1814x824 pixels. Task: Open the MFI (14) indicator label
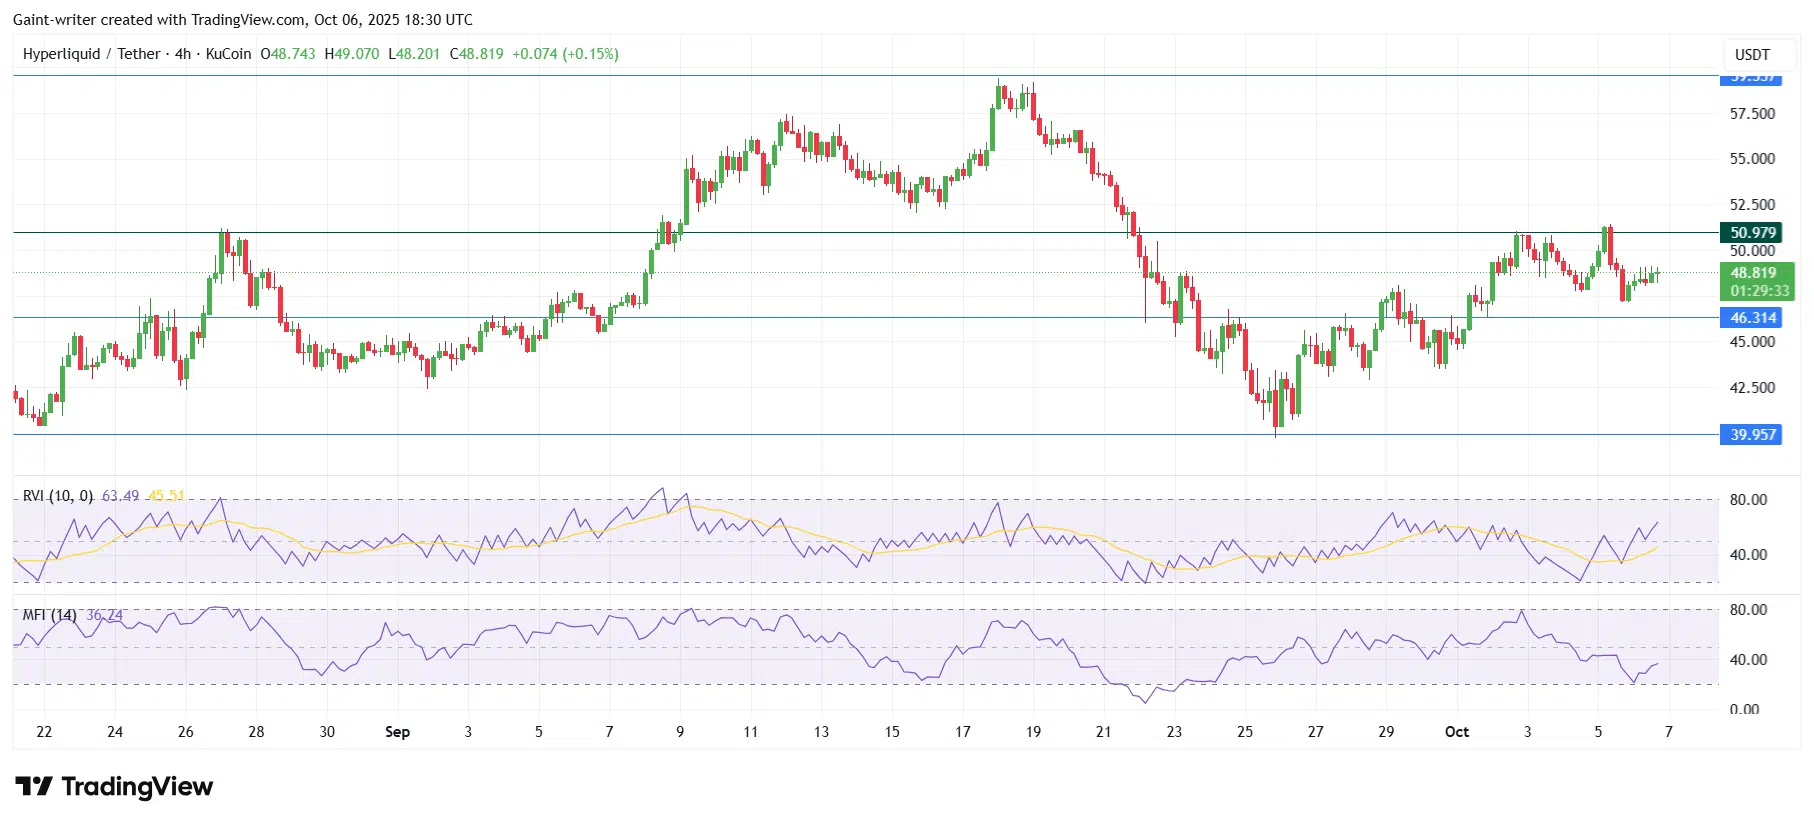click(x=50, y=615)
